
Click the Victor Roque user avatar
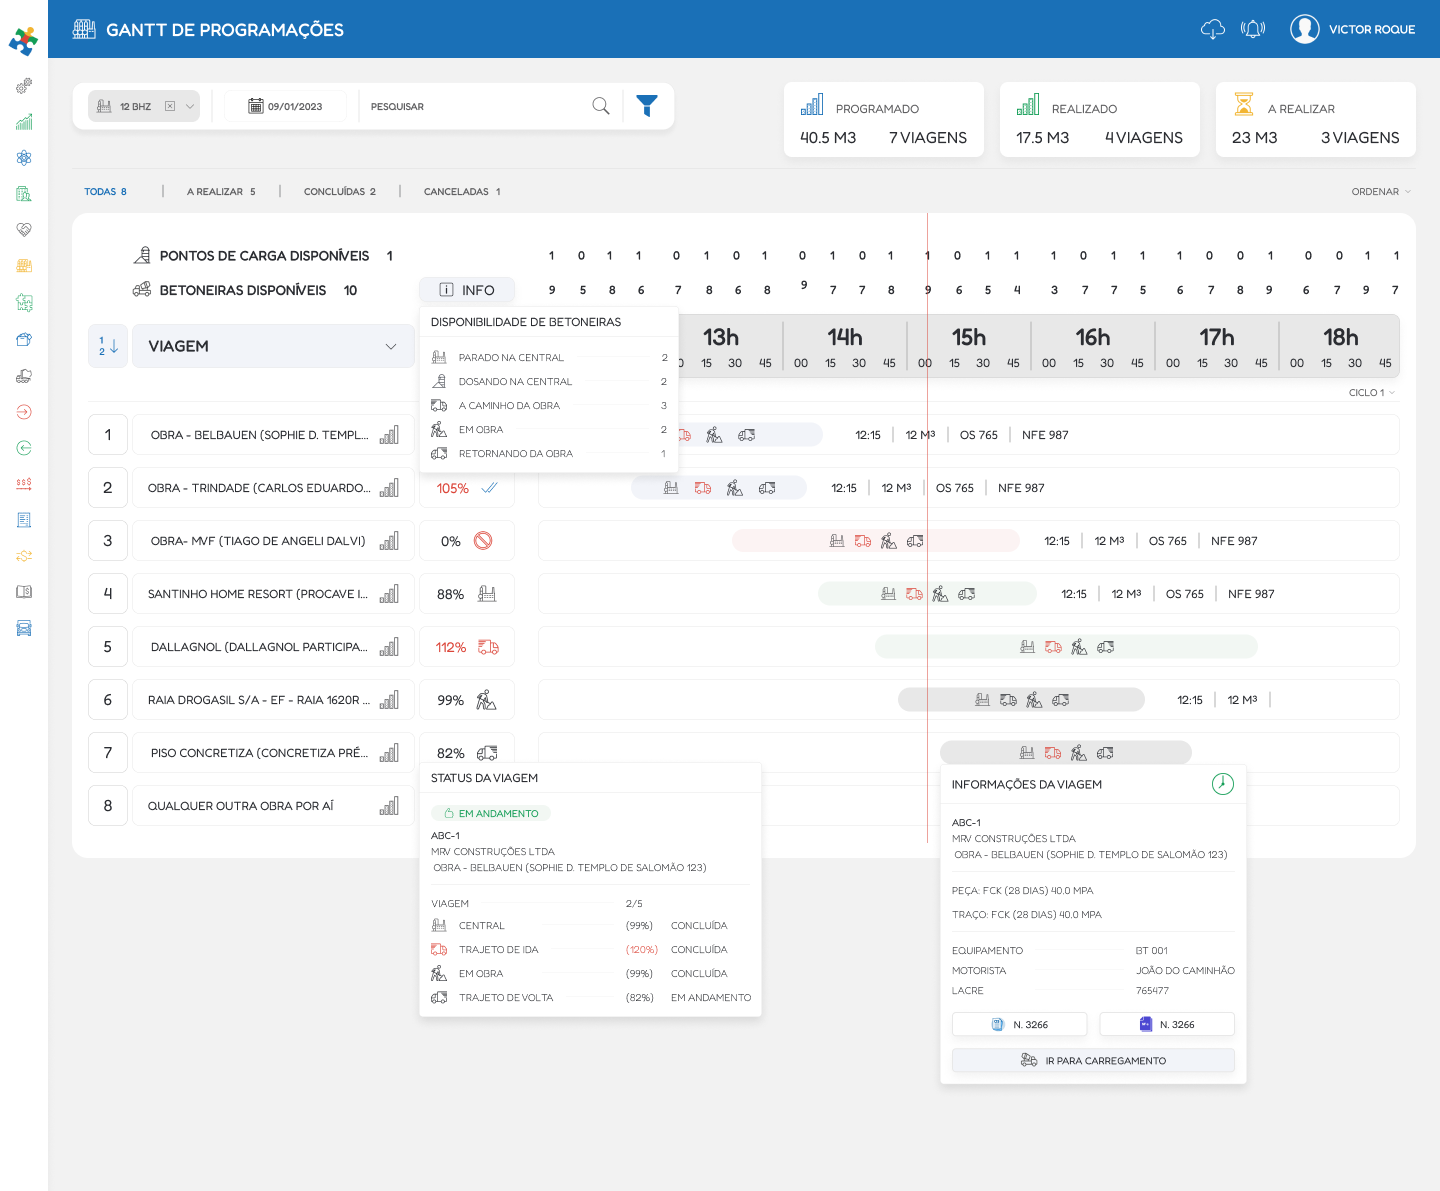pyautogui.click(x=1304, y=29)
